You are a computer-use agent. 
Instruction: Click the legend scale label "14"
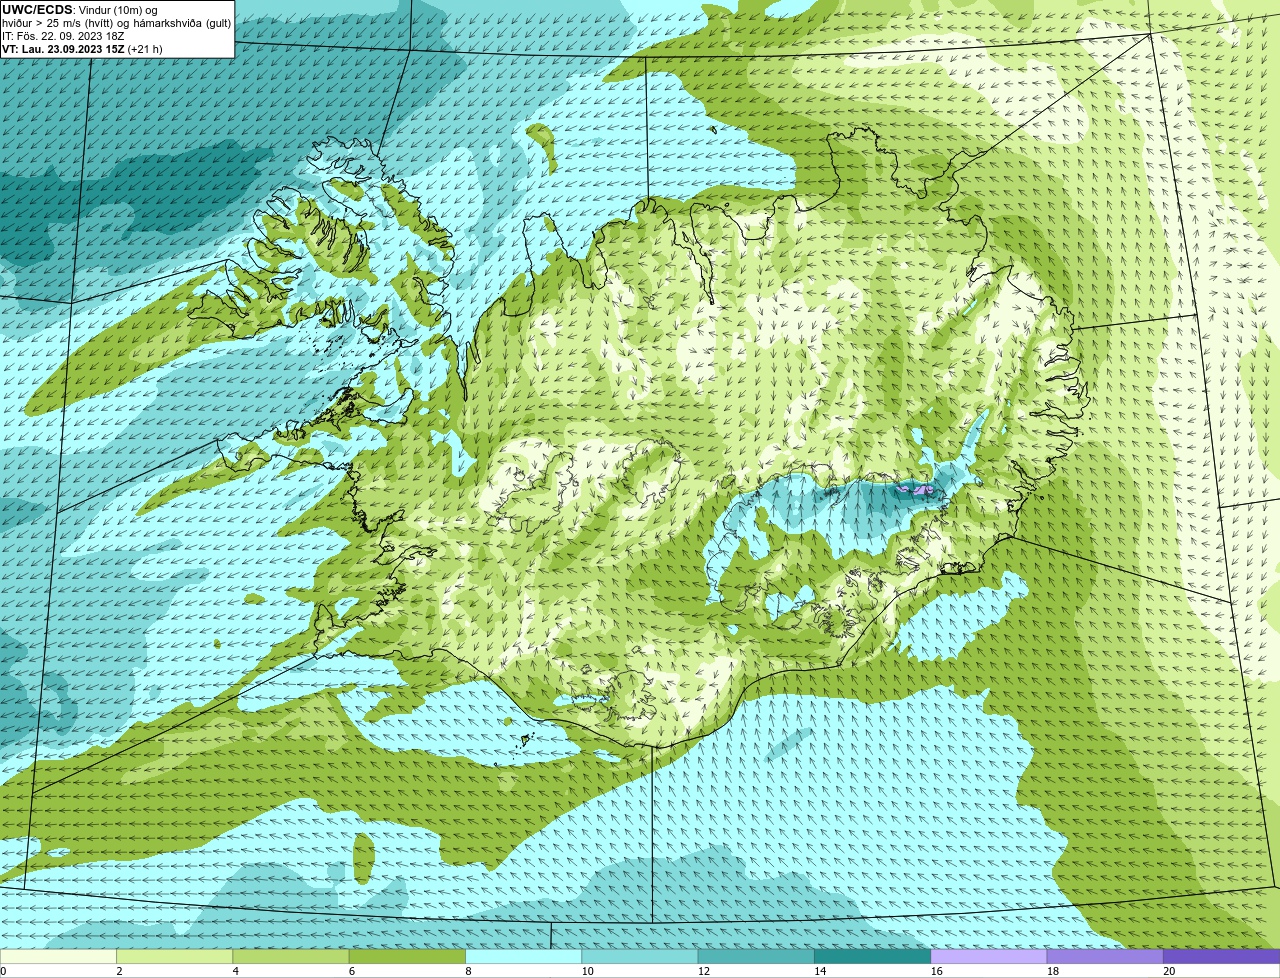coord(820,971)
